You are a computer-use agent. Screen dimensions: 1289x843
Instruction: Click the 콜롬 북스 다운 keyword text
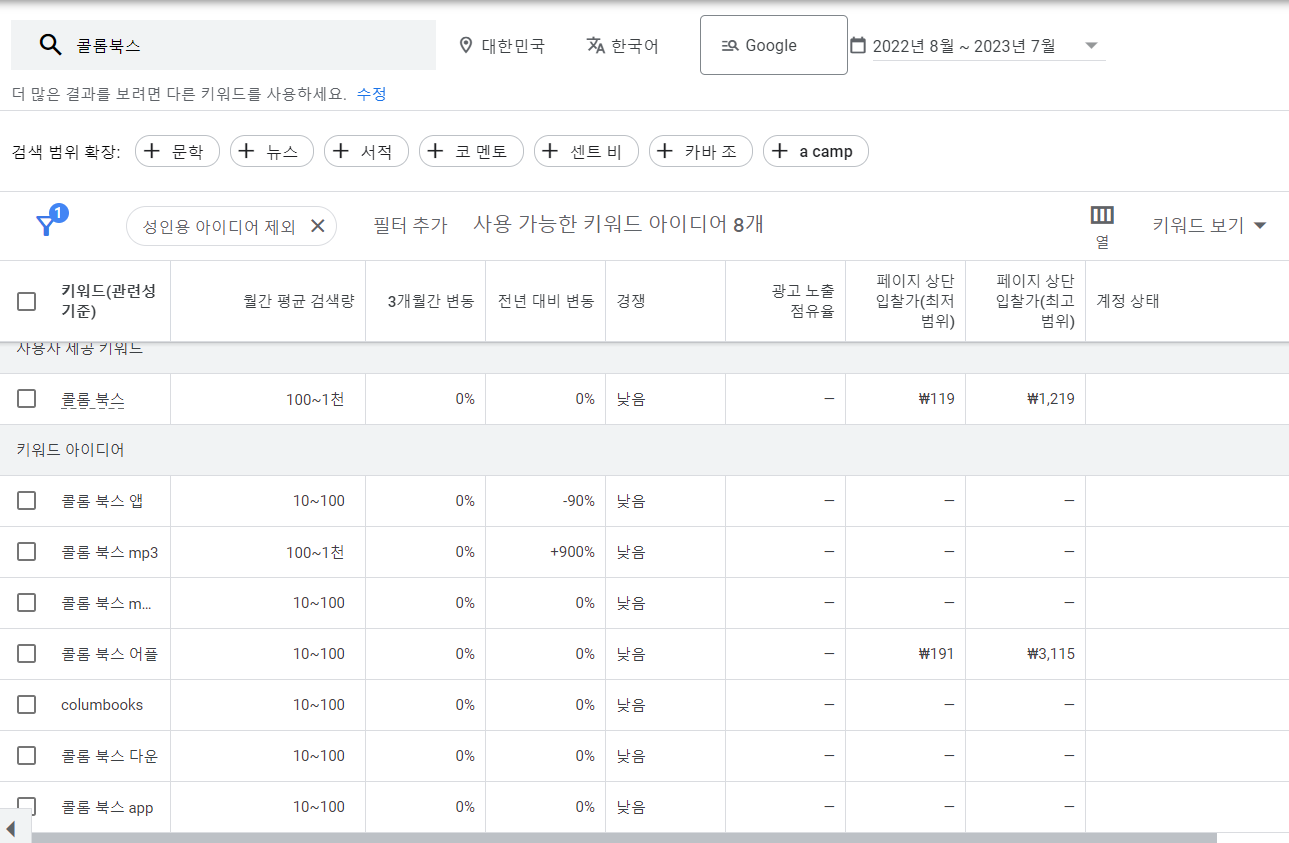(x=110, y=756)
